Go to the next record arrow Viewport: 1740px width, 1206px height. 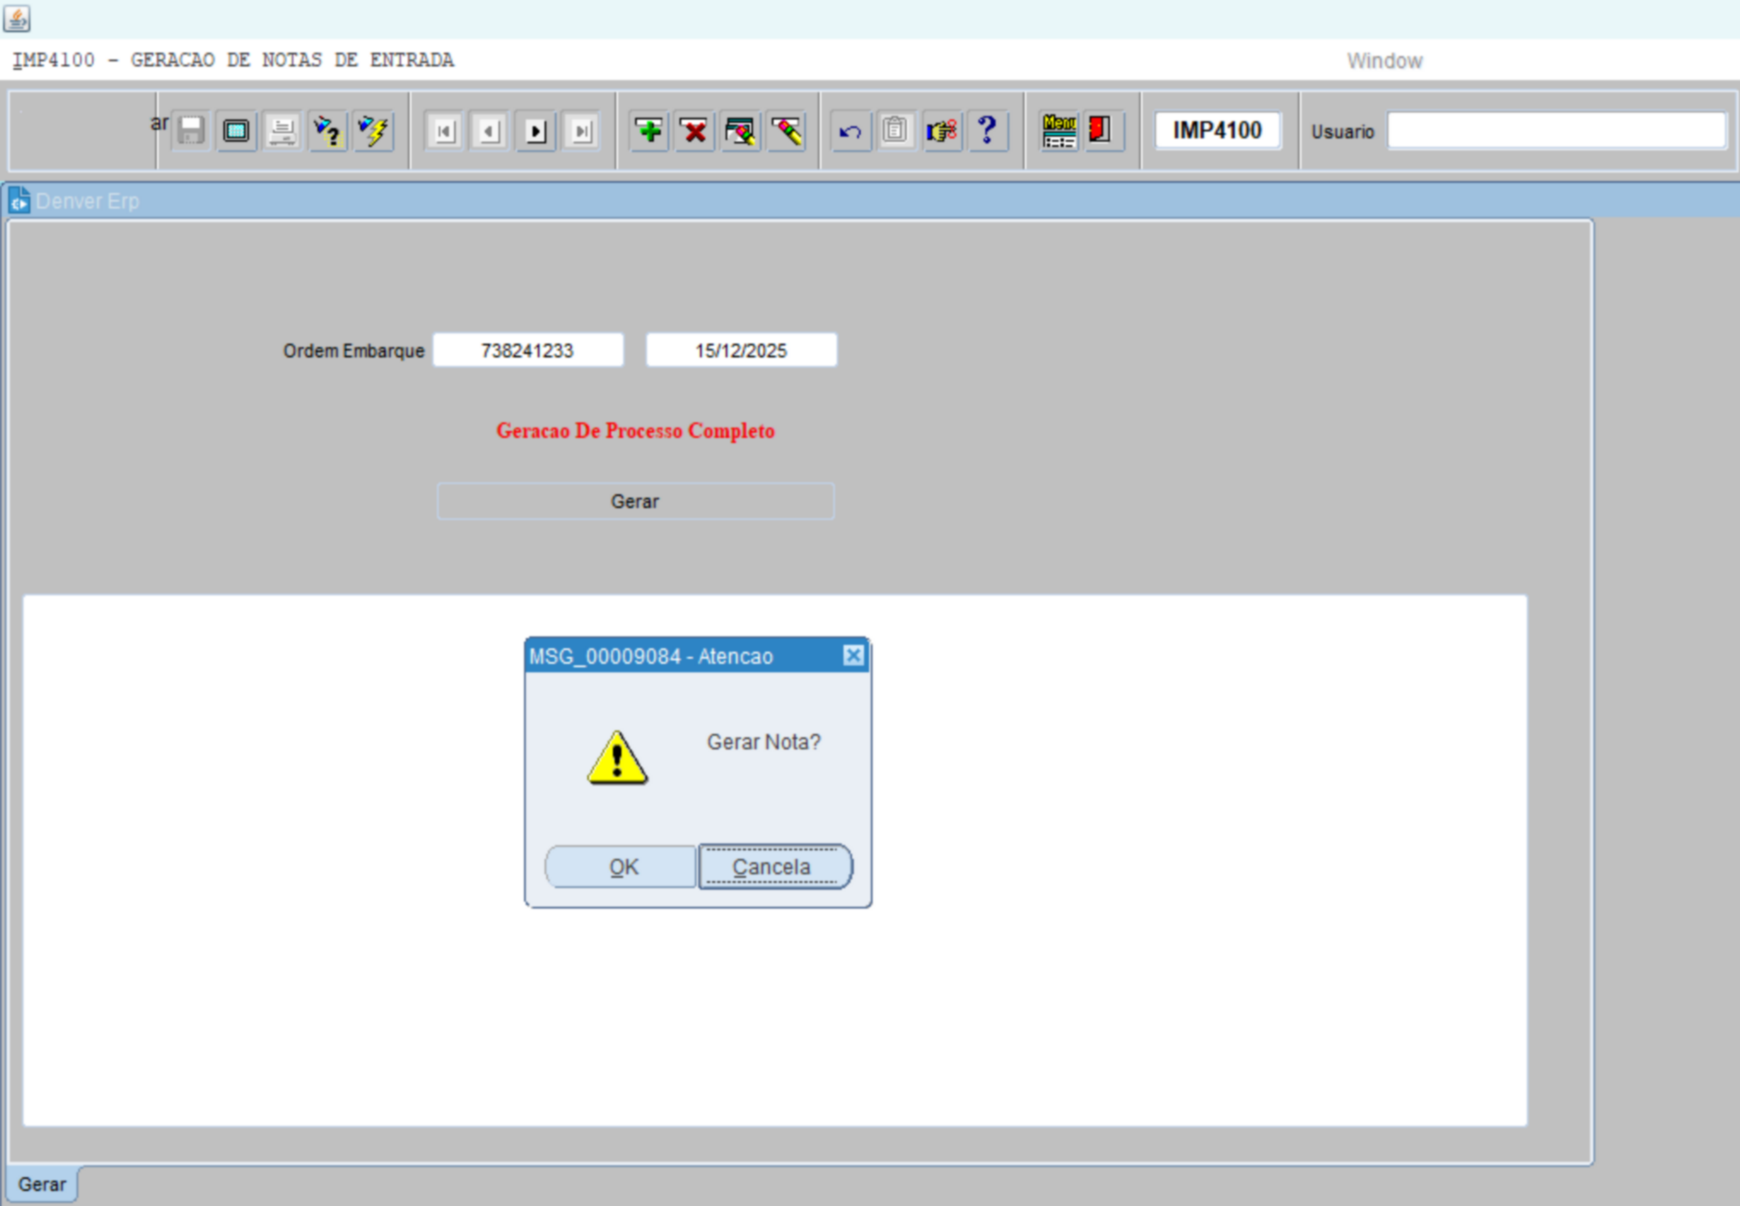click(x=536, y=131)
